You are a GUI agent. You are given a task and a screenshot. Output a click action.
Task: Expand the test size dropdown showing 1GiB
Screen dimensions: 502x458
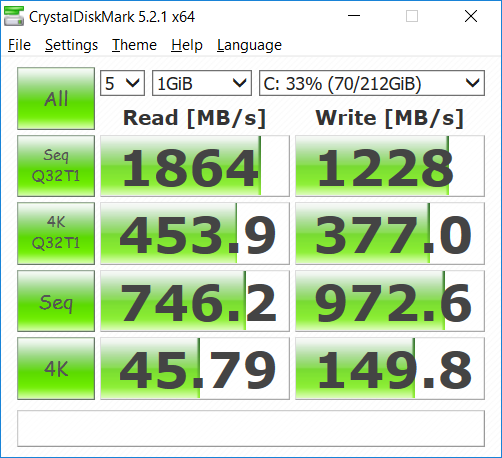pos(202,83)
